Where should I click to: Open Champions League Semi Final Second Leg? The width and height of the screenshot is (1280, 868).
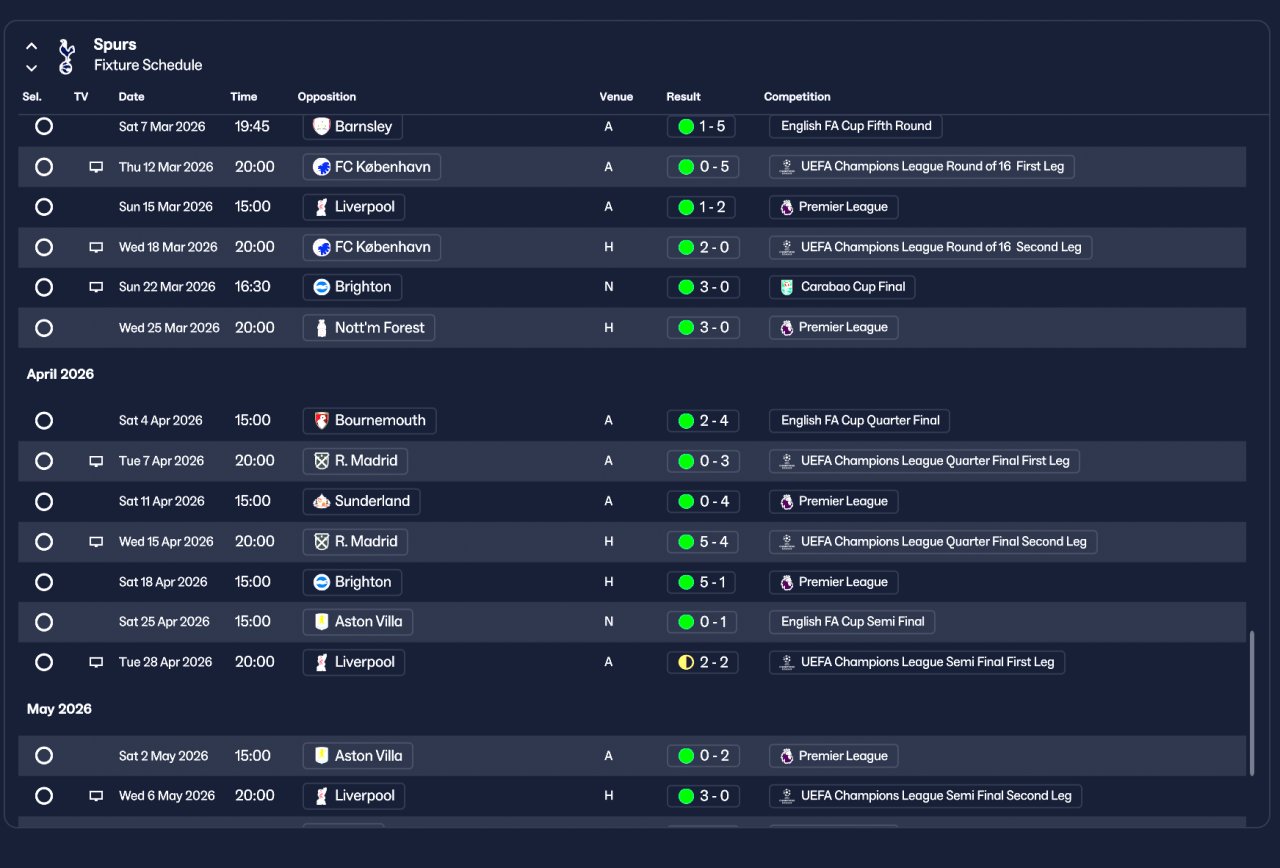pos(925,796)
